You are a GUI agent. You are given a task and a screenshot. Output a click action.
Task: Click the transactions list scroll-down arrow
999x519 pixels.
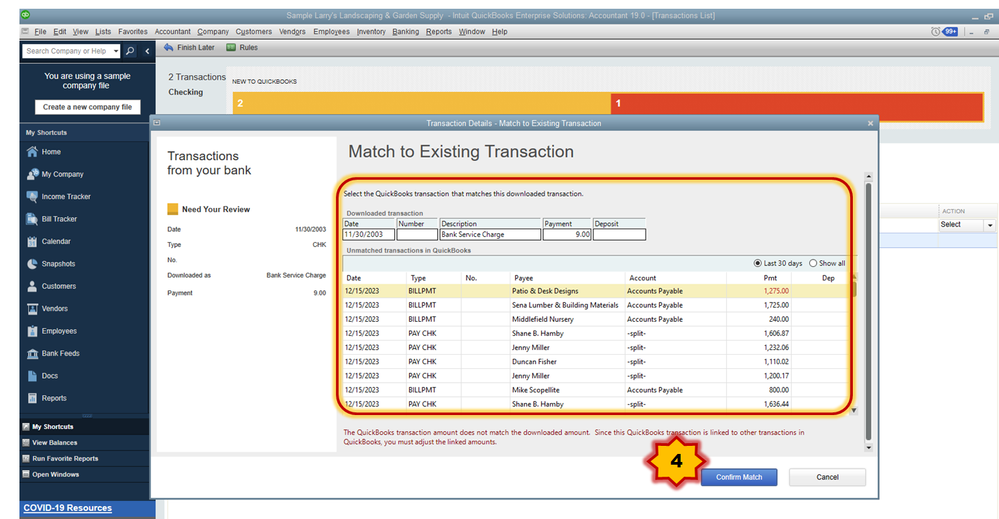854,411
